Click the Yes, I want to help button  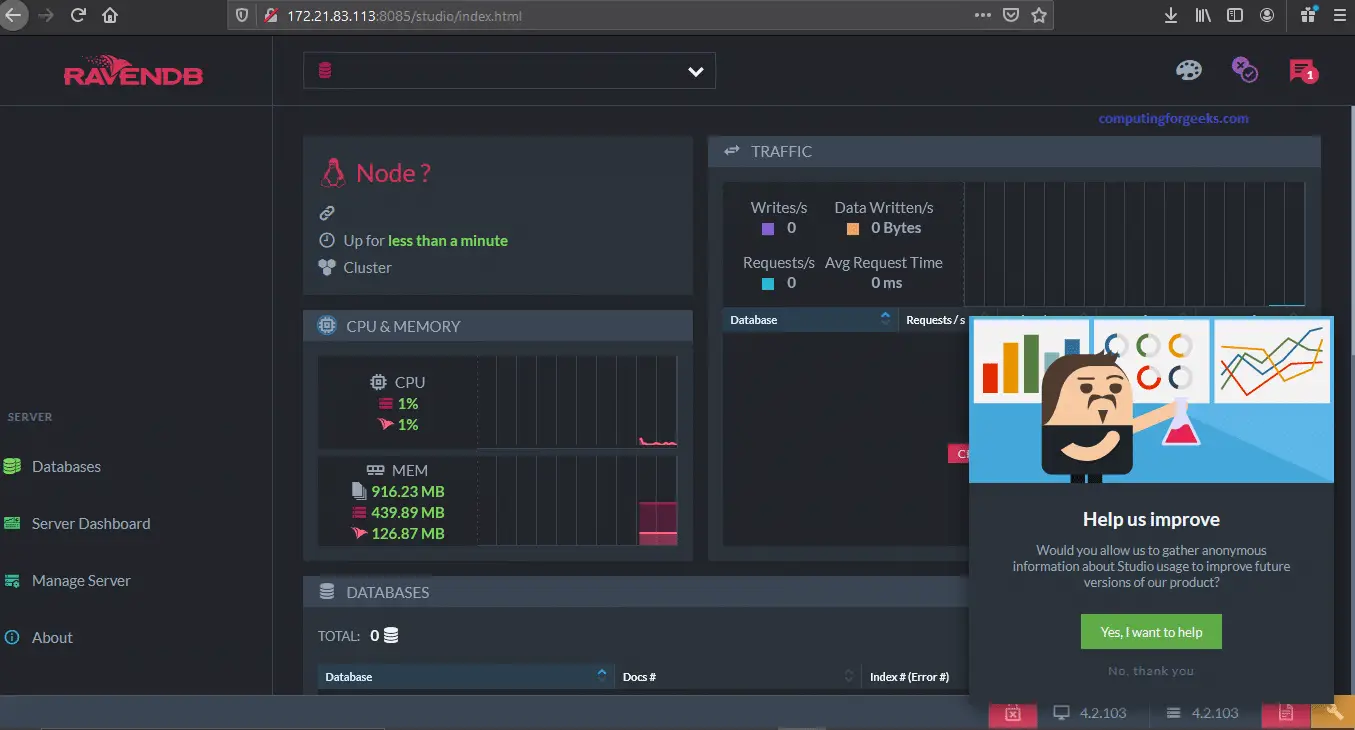(1150, 631)
